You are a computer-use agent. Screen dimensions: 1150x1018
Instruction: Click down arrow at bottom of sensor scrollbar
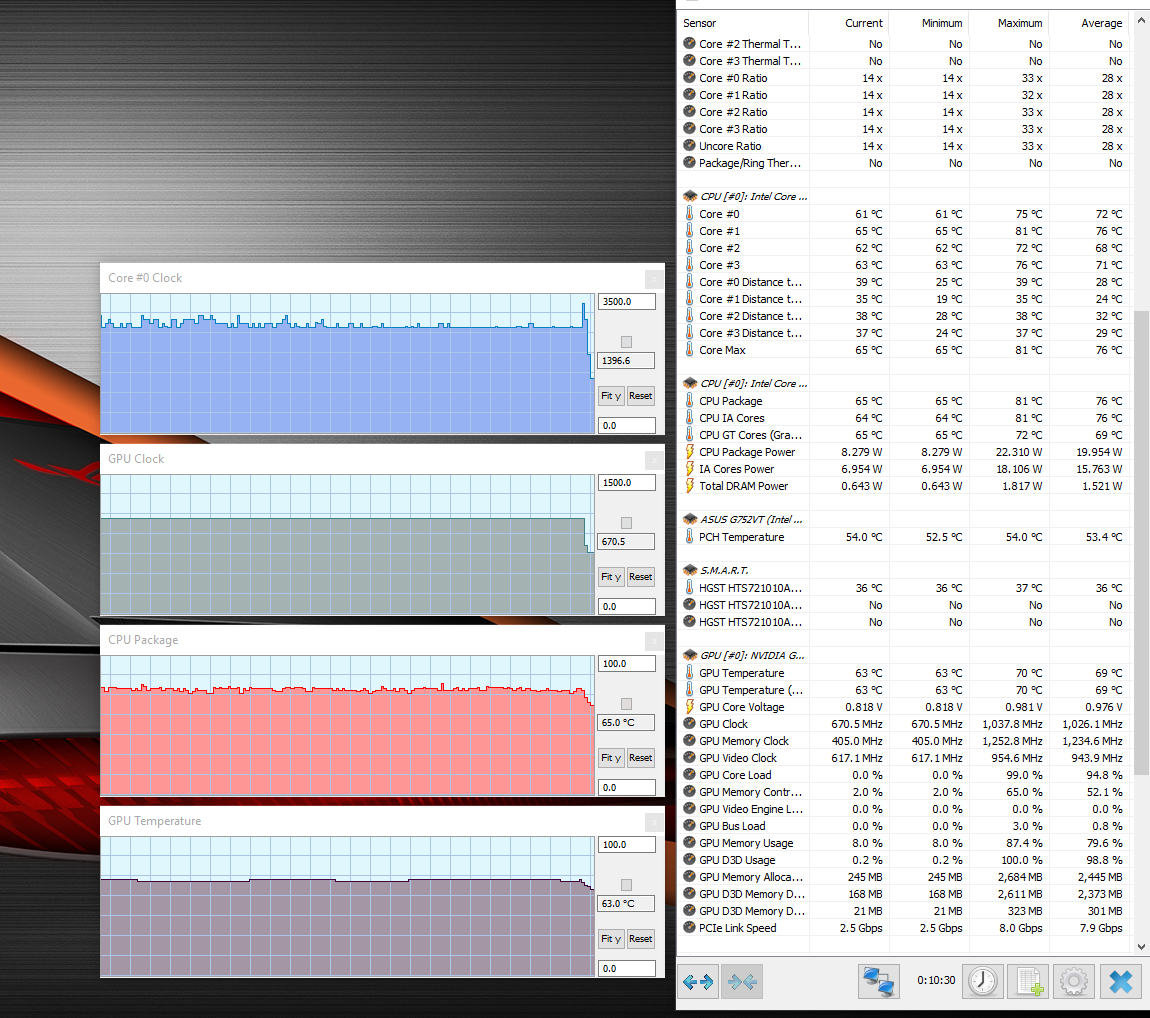(1141, 946)
